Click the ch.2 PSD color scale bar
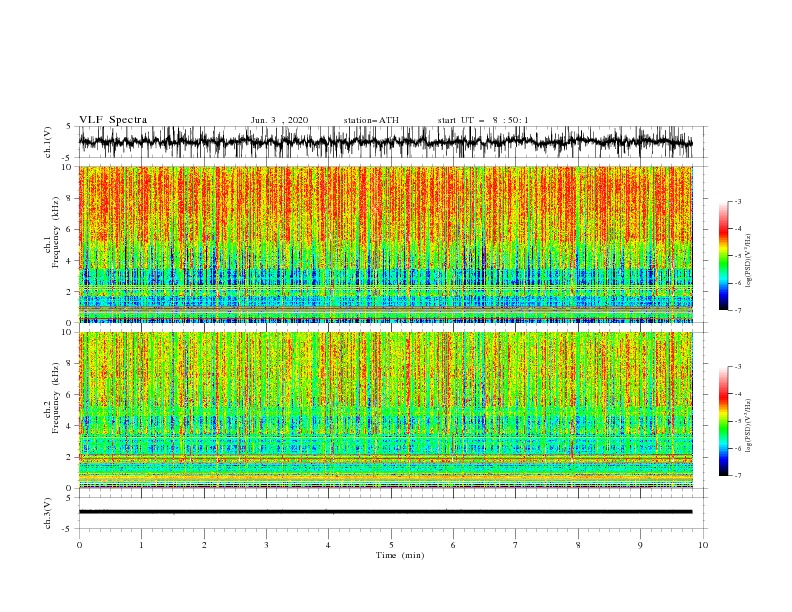 pyautogui.click(x=723, y=421)
